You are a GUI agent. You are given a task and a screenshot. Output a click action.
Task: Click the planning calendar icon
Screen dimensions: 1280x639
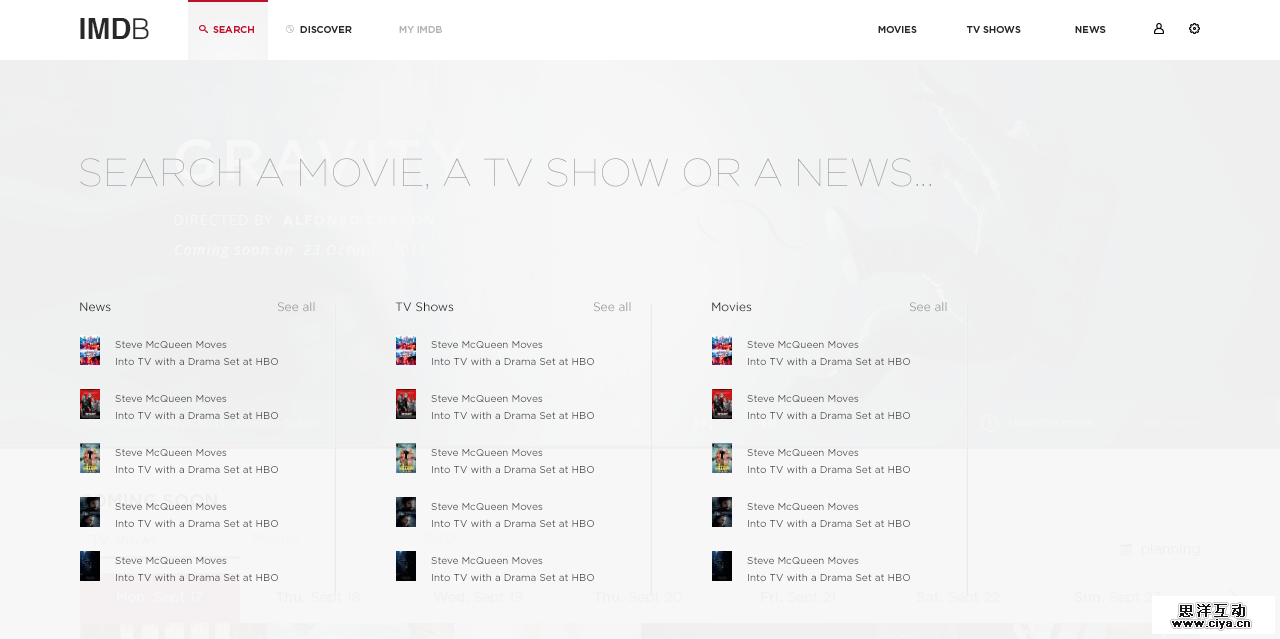(1126, 549)
